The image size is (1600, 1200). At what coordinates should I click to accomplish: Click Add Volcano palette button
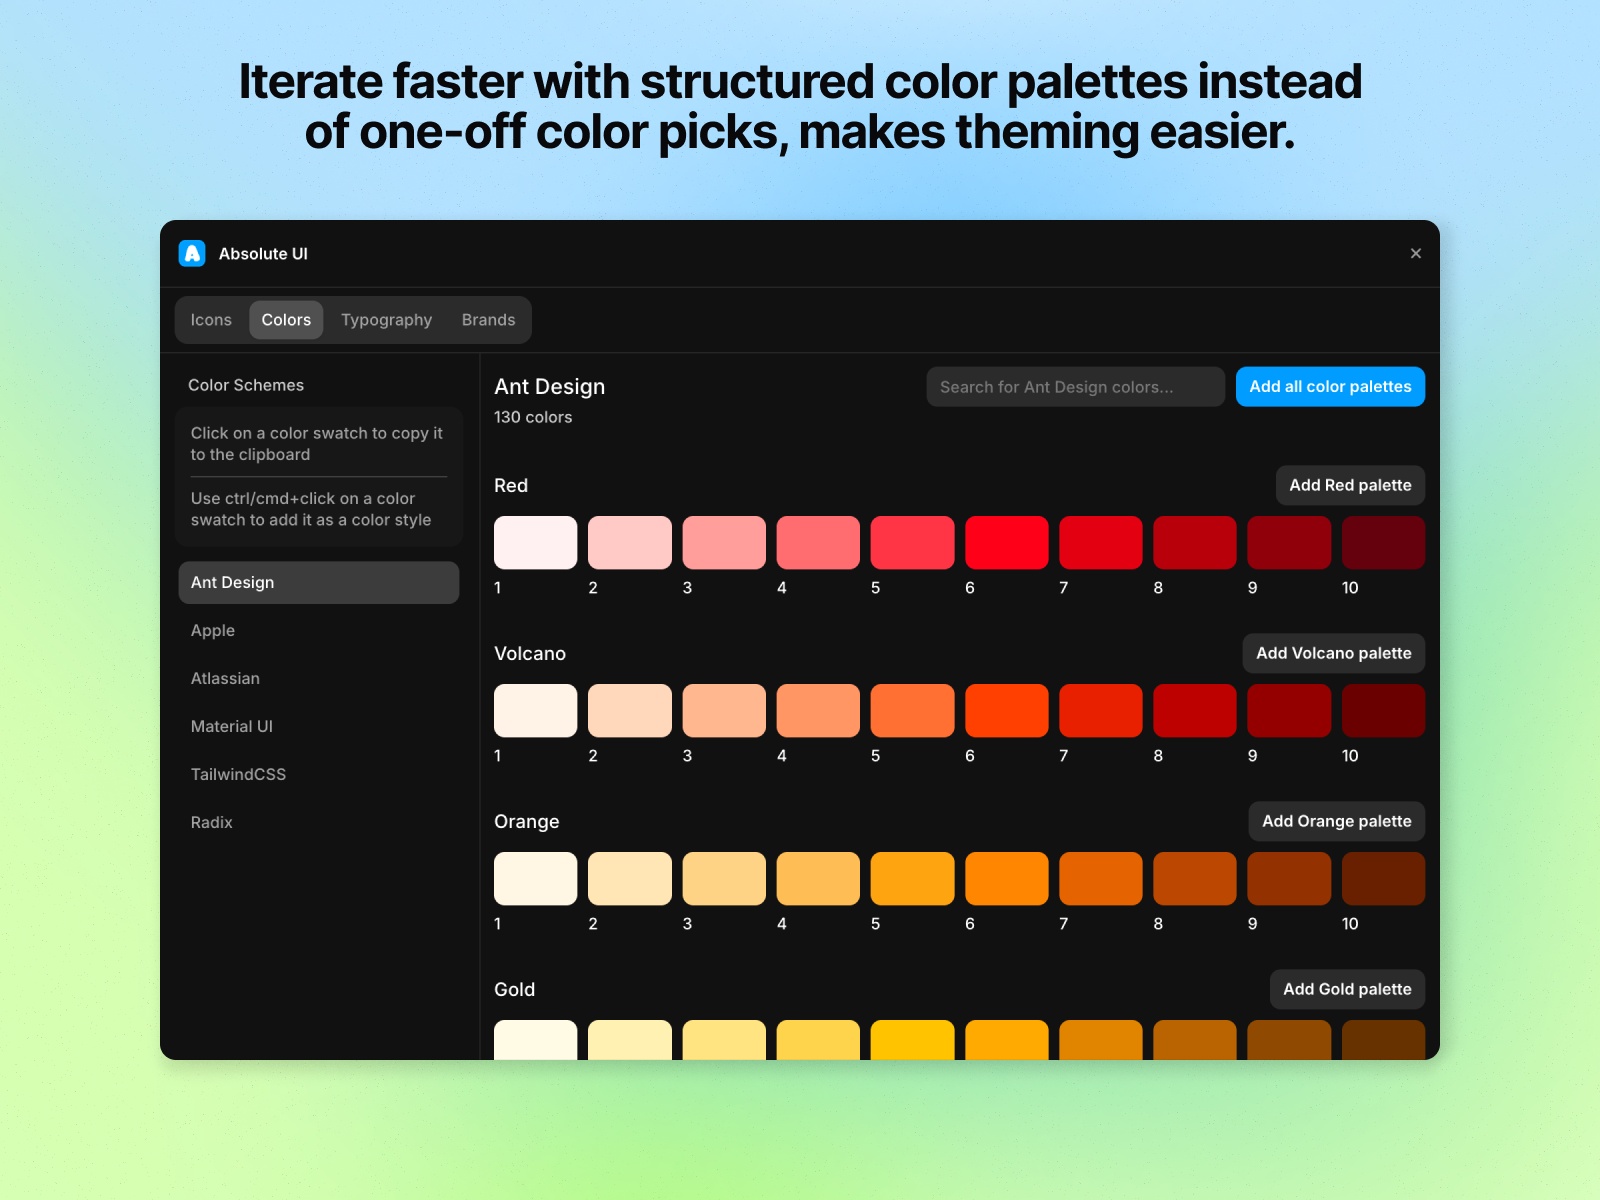point(1333,653)
